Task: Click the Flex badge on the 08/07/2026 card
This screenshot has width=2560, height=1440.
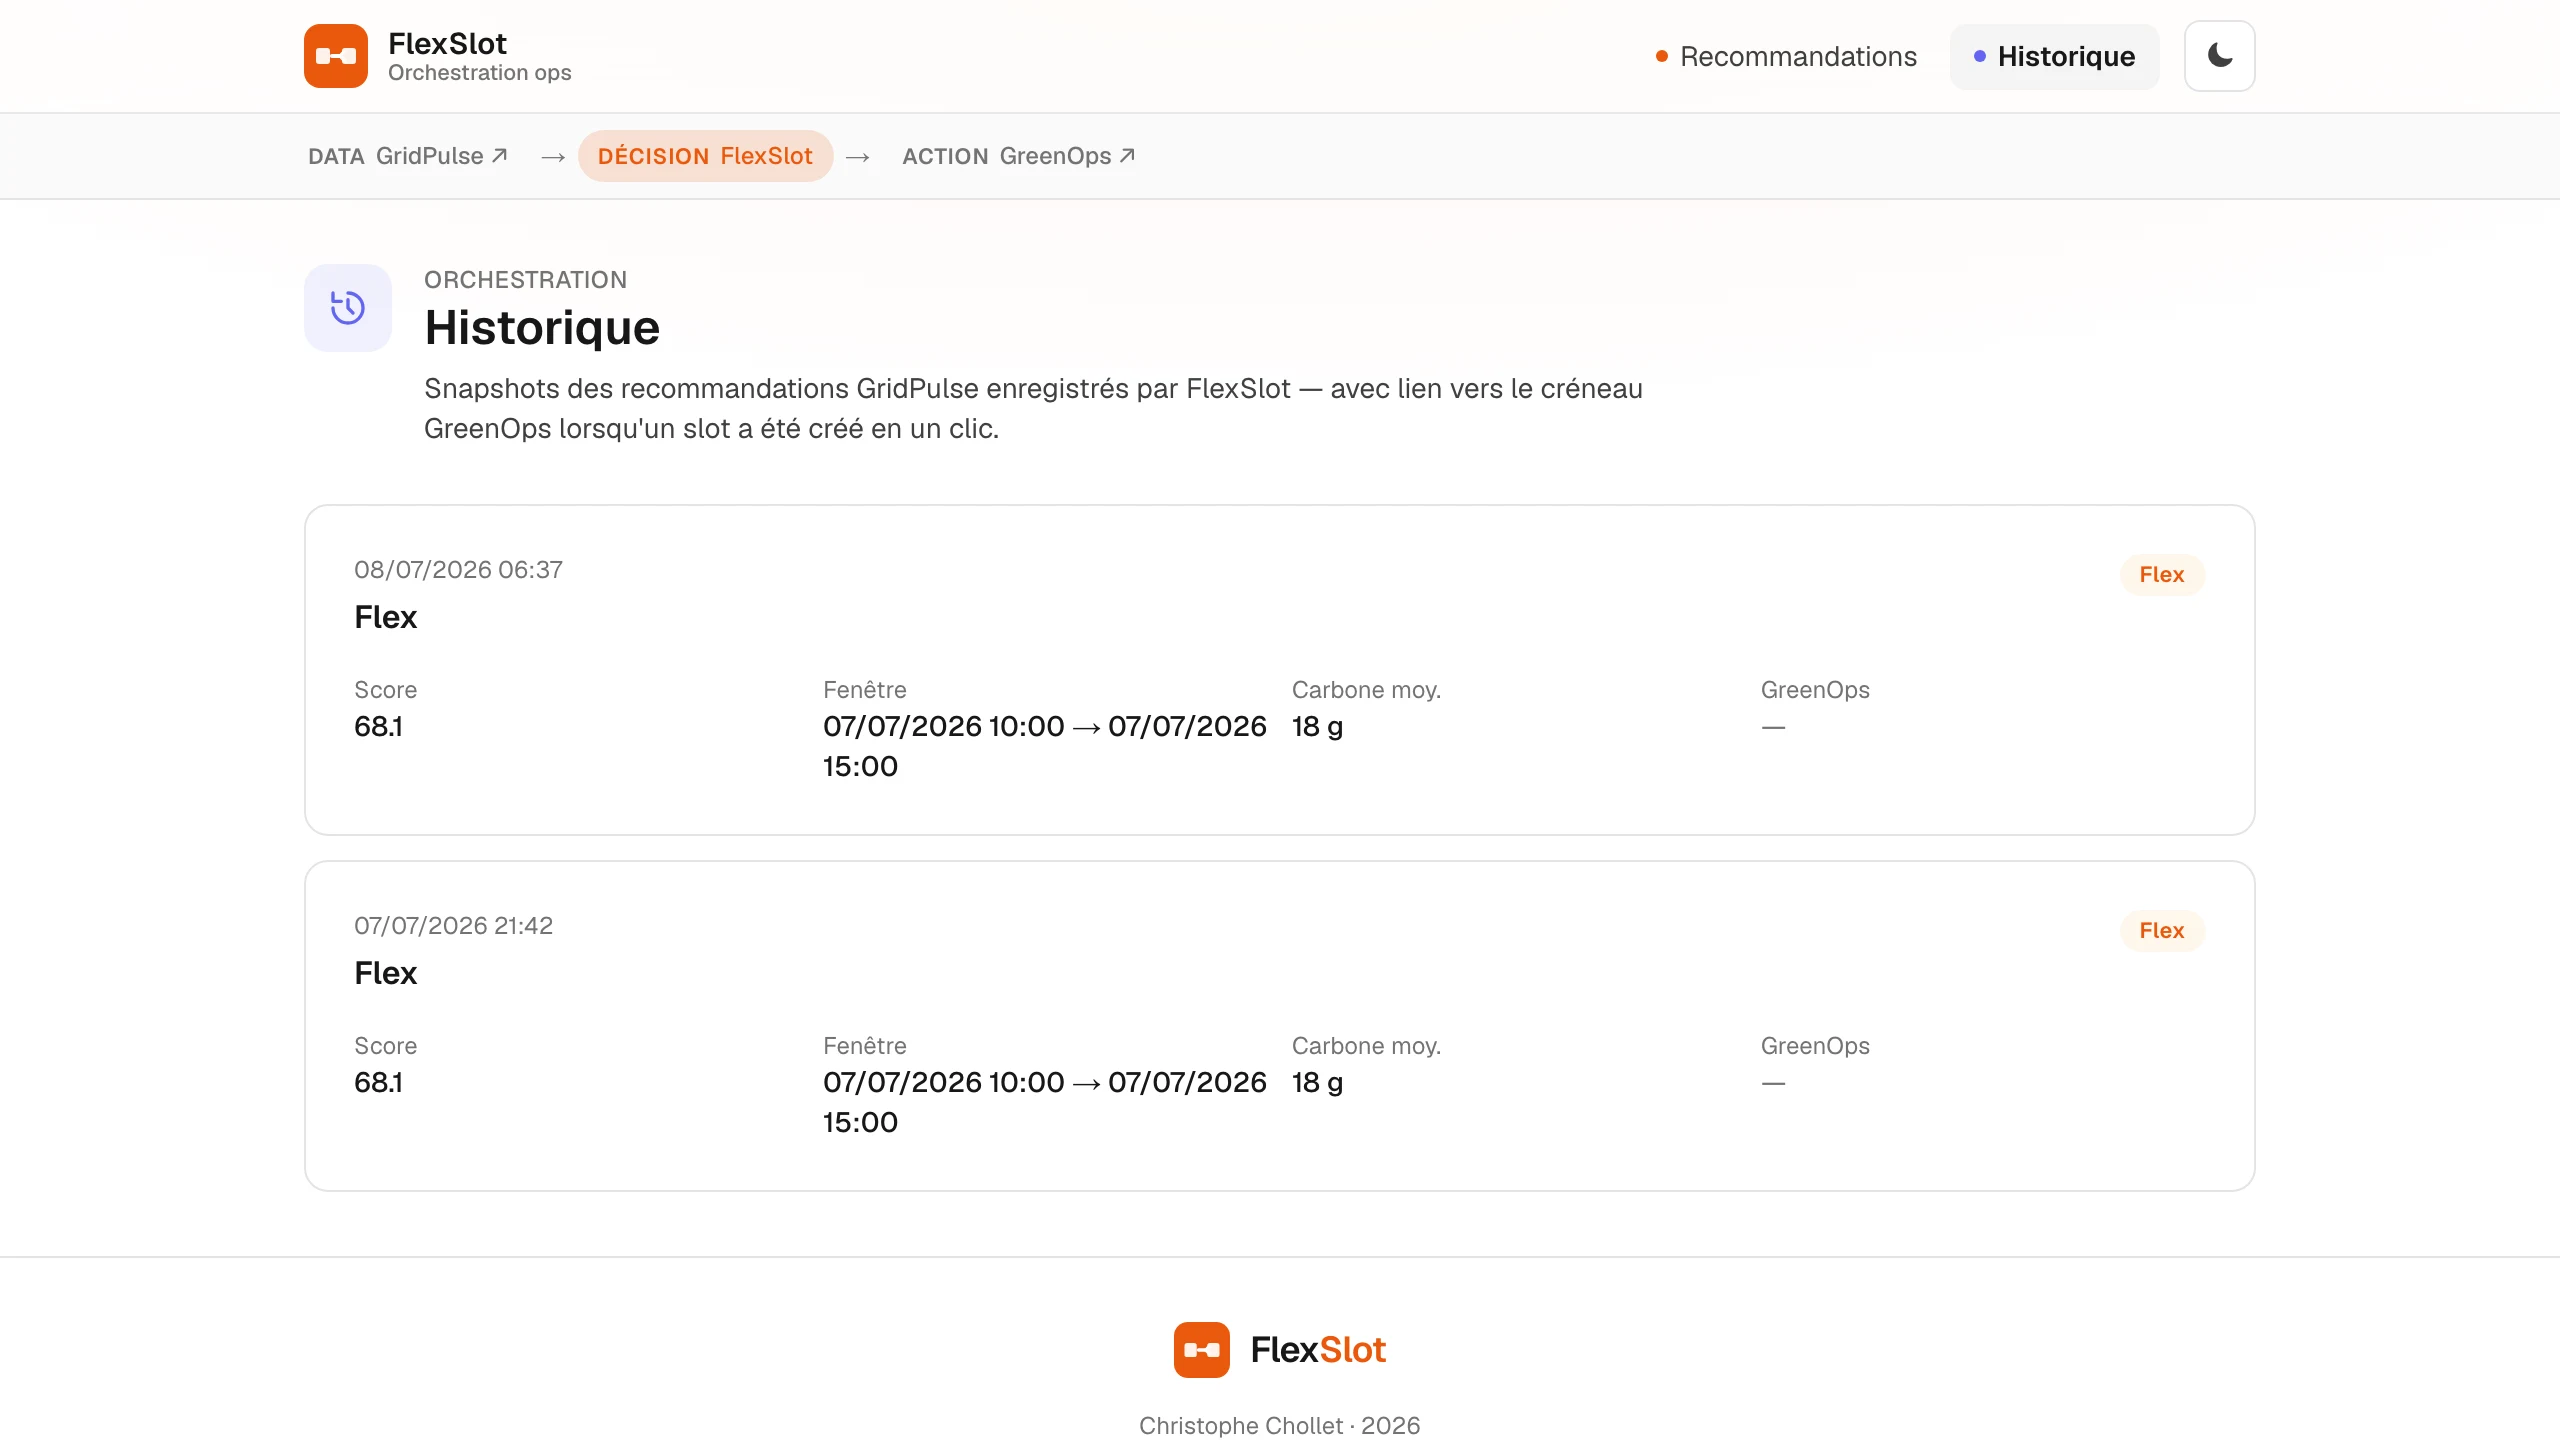Action: pyautogui.click(x=2162, y=575)
